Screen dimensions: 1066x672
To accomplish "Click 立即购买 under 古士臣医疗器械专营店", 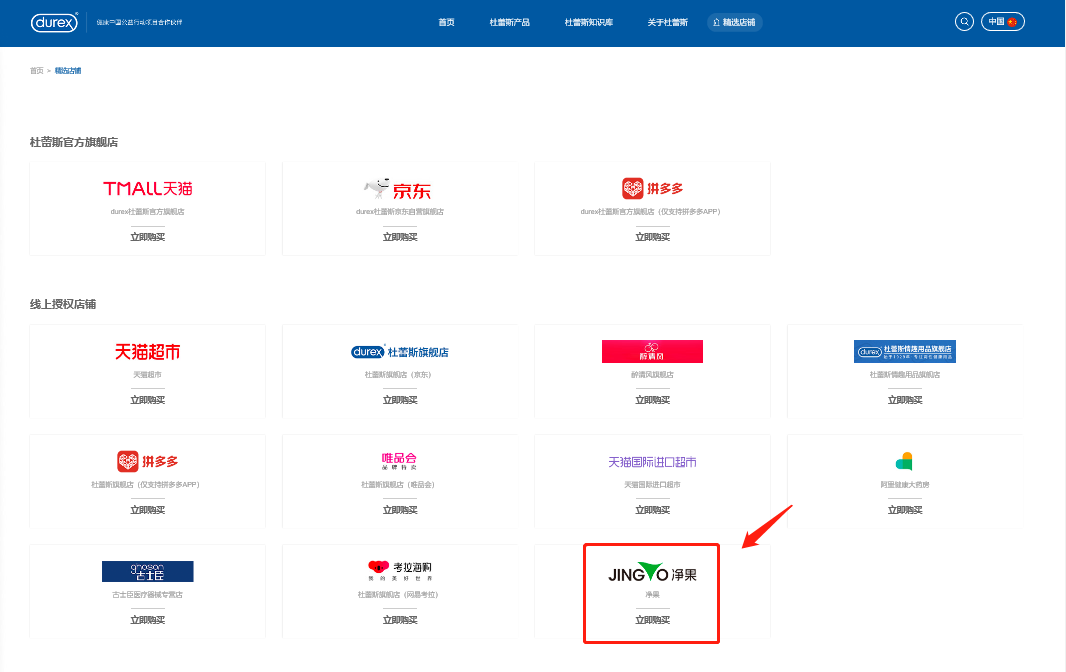I will click(x=148, y=620).
